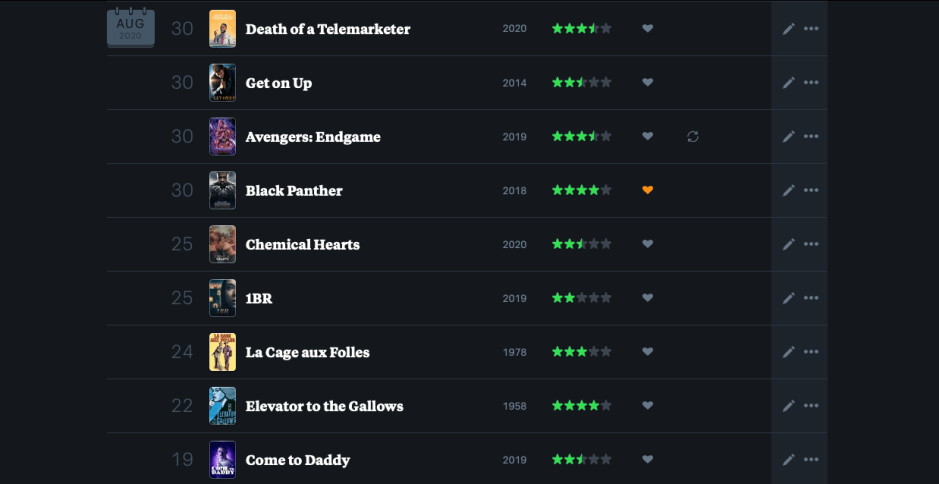Click the rewatch icon on Avengers: Endgame
This screenshot has width=939, height=484.
pos(693,137)
